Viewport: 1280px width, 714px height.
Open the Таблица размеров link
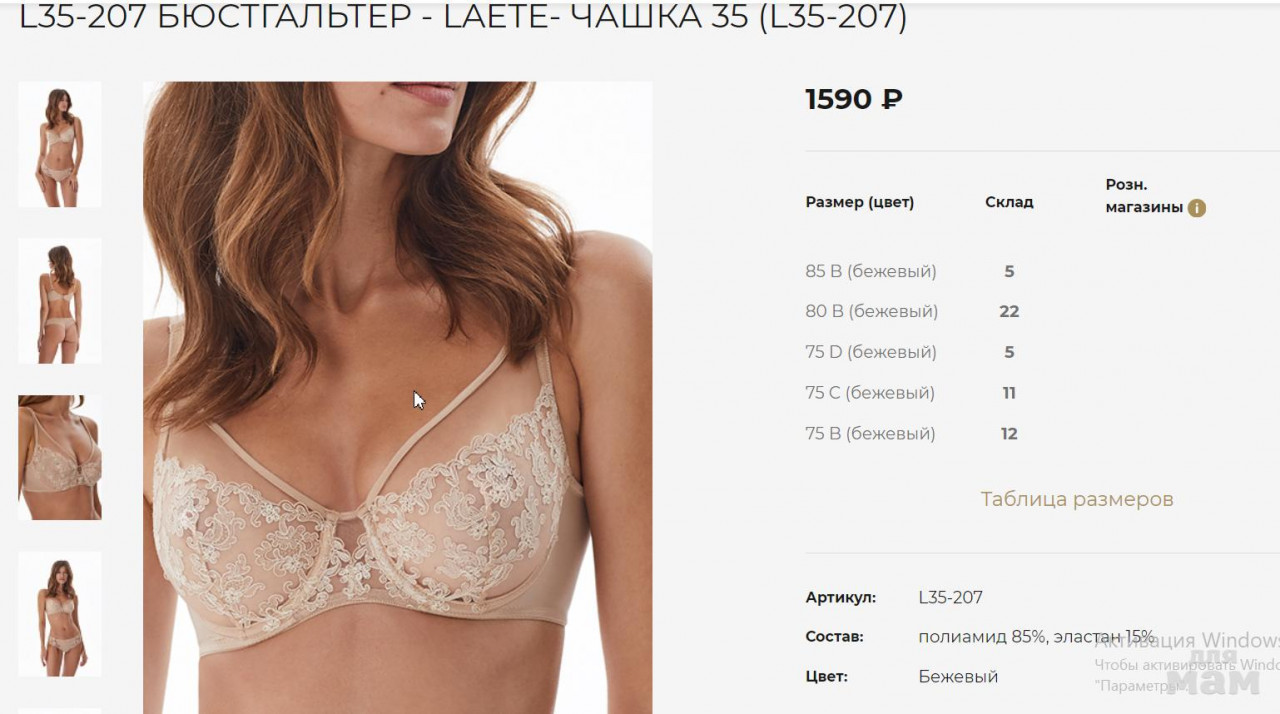[1077, 499]
